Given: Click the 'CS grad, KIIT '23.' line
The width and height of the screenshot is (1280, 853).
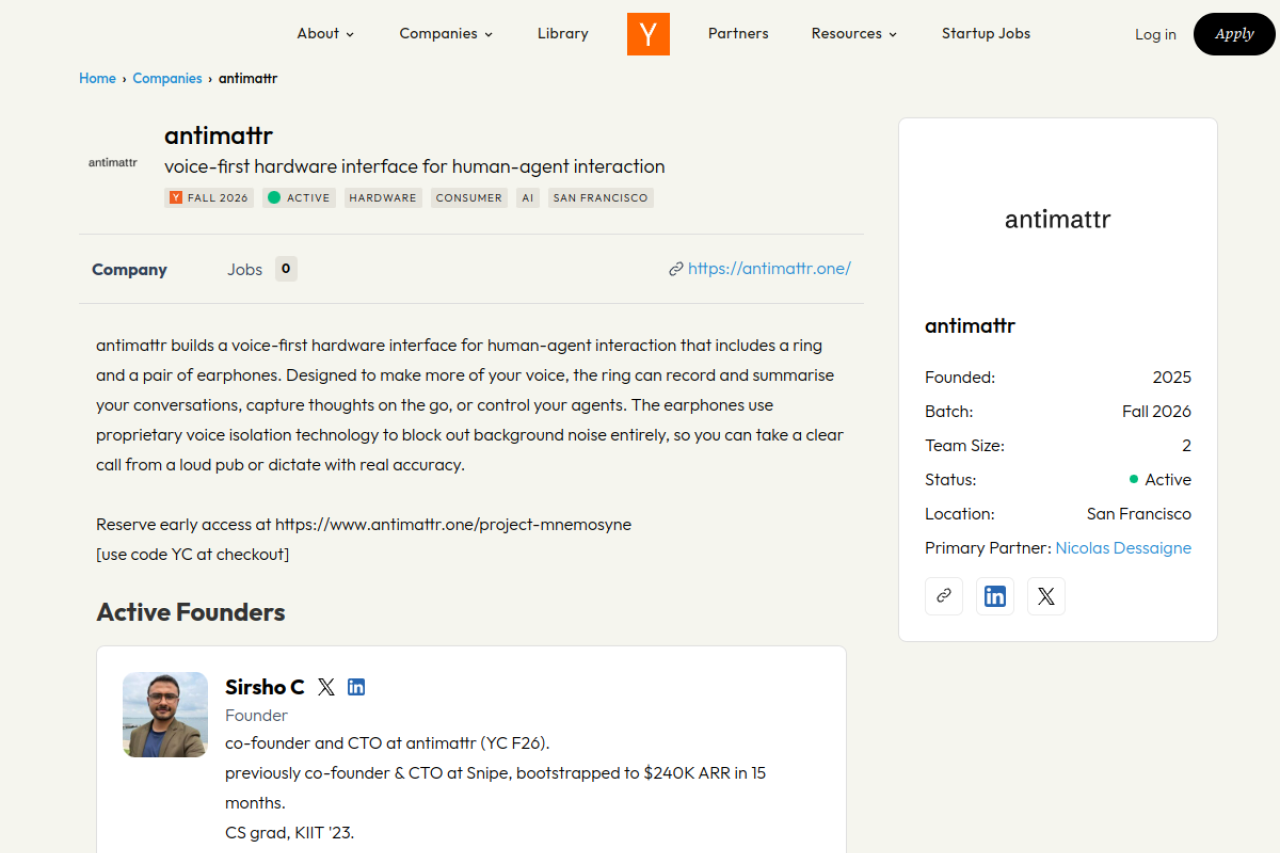Looking at the screenshot, I should pos(290,832).
